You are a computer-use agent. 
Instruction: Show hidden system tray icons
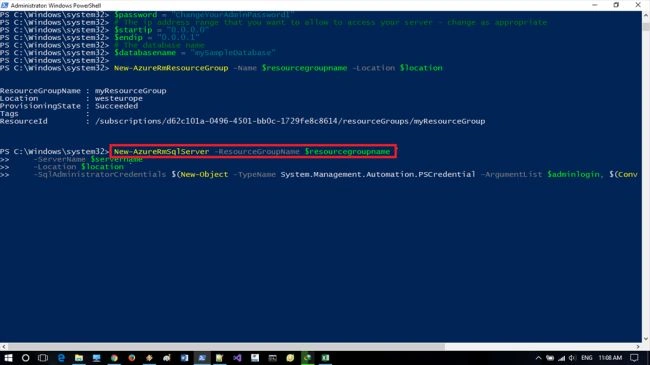click(538, 358)
